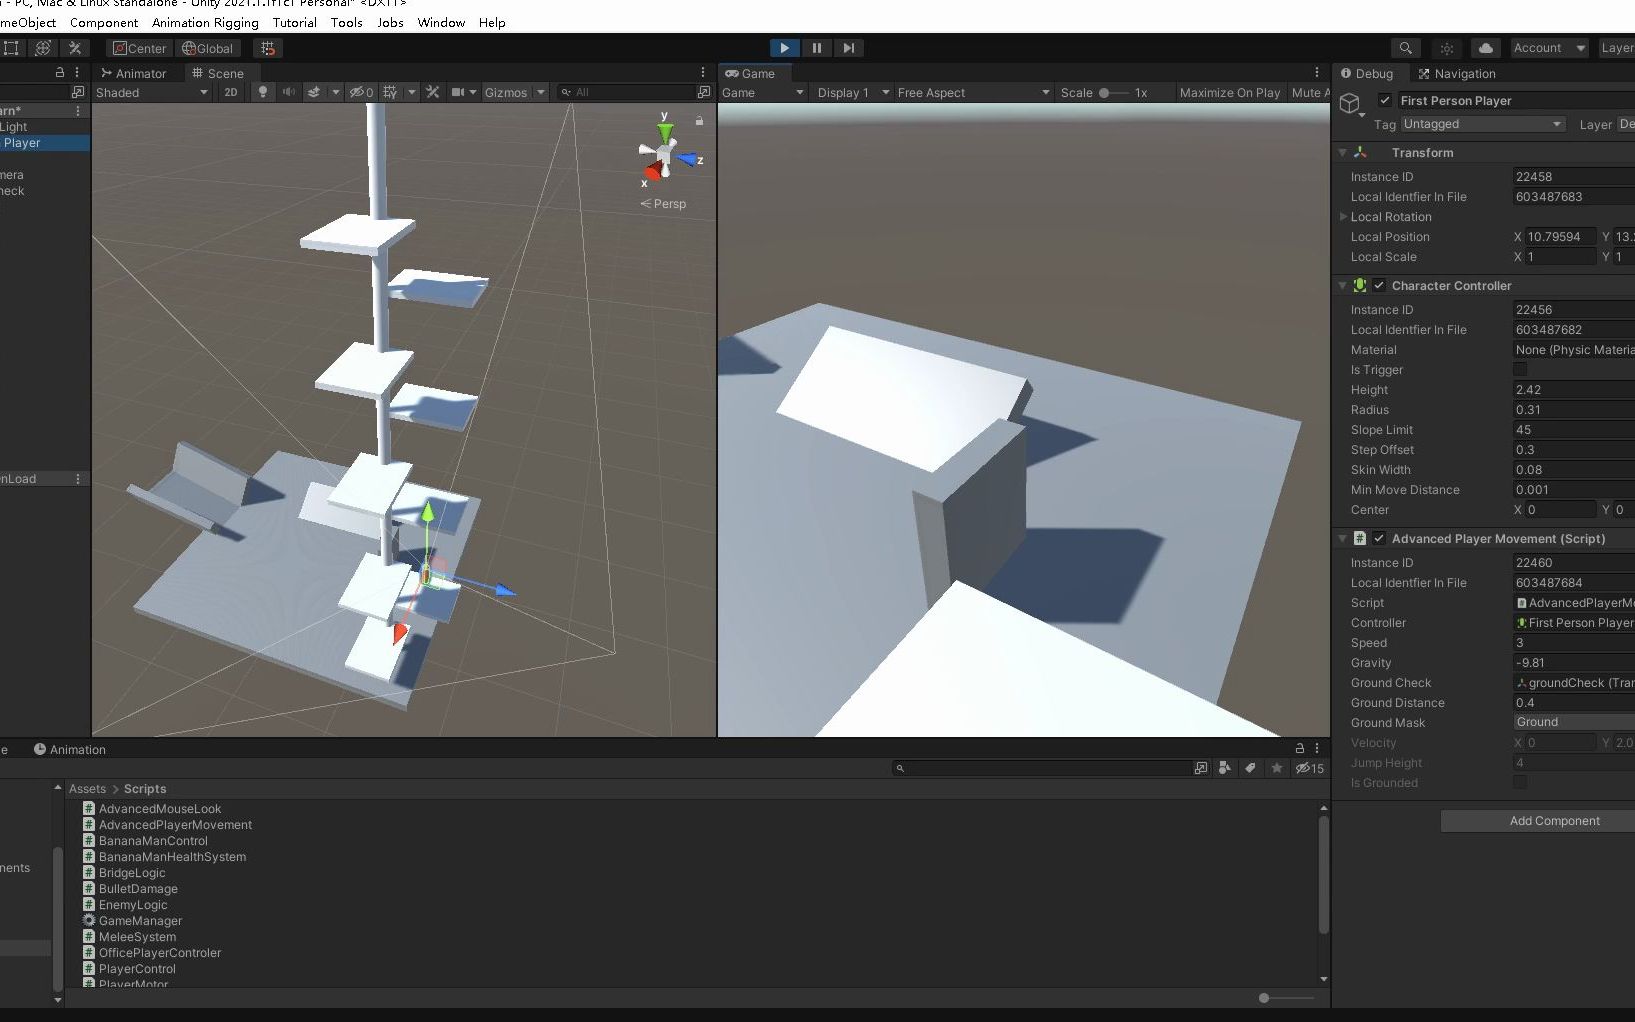Open the Shaded draw mode dropdown
The image size is (1635, 1022).
(150, 92)
